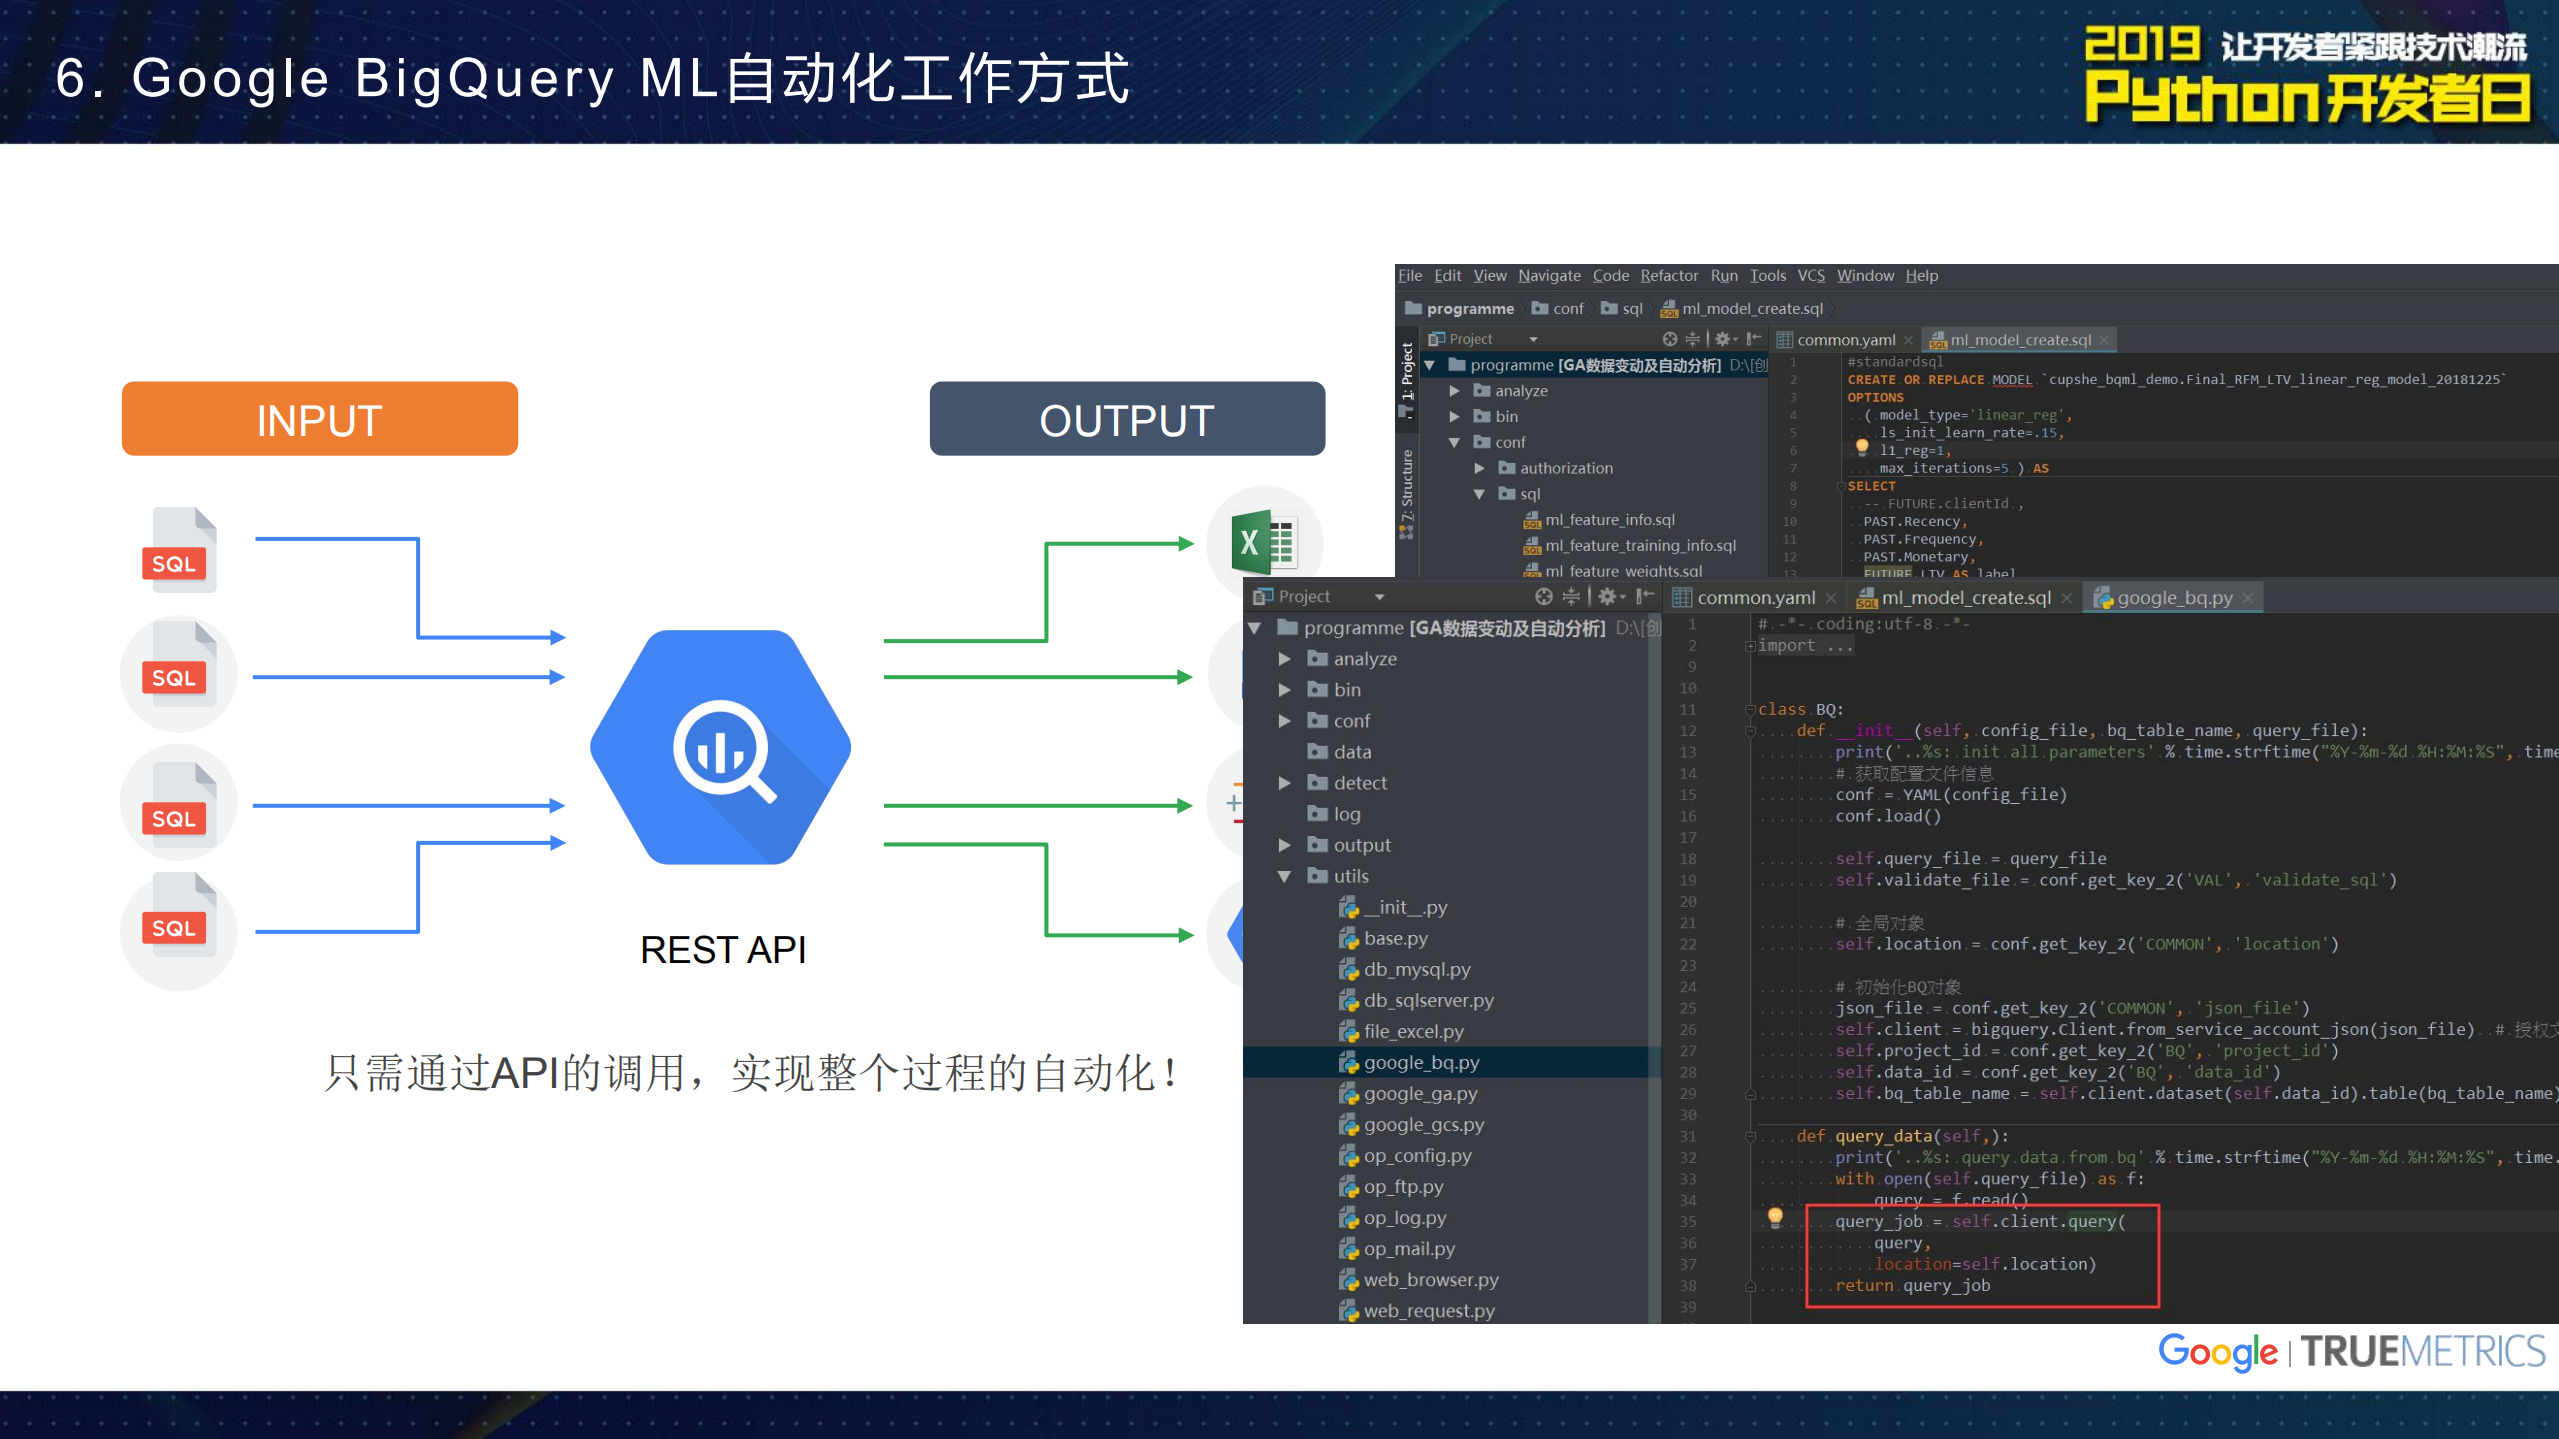Click the locate file crosshair icon in Project toolbar
2559x1439 pixels.
pyautogui.click(x=1543, y=596)
